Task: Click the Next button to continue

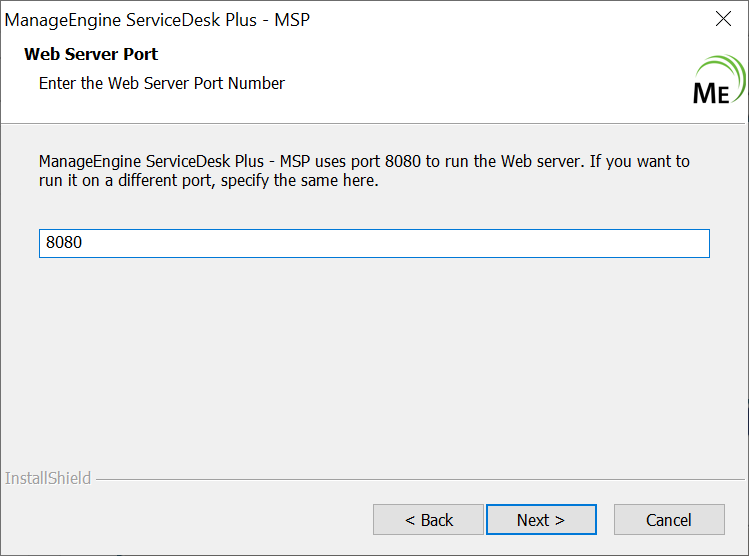Action: [541, 520]
